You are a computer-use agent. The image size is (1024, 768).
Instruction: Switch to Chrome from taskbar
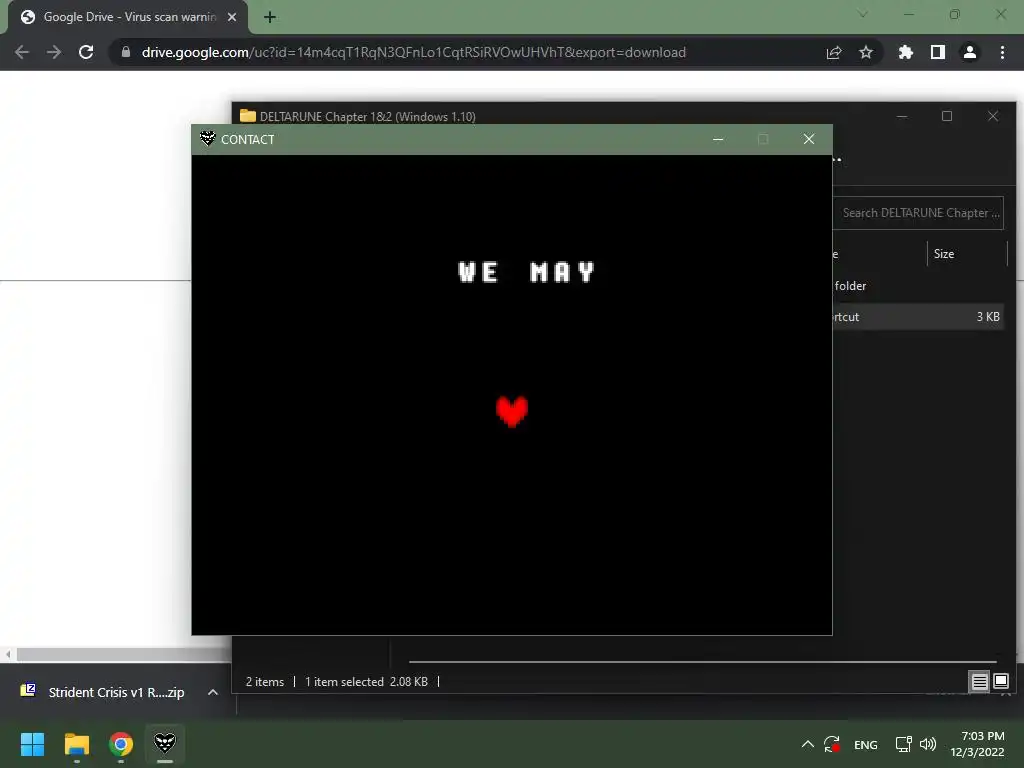pos(121,744)
